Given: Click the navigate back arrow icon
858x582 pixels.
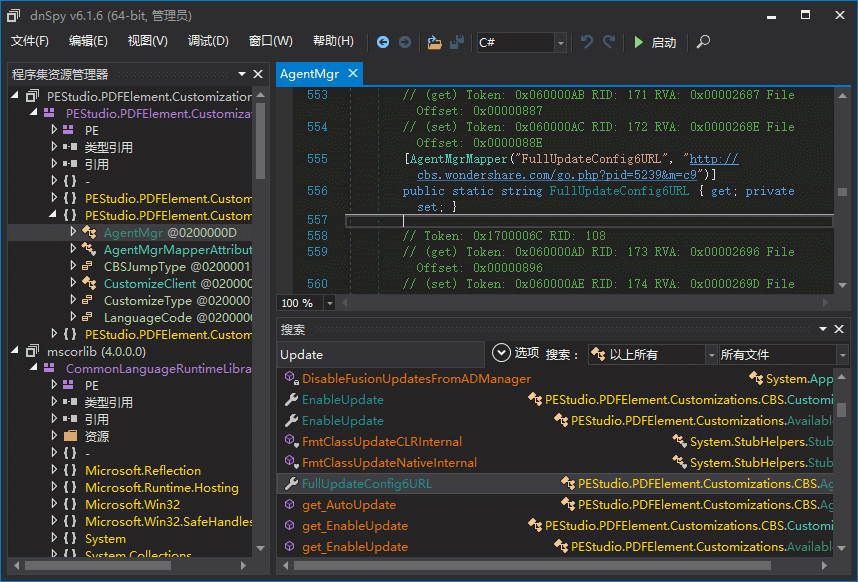Looking at the screenshot, I should [x=383, y=42].
